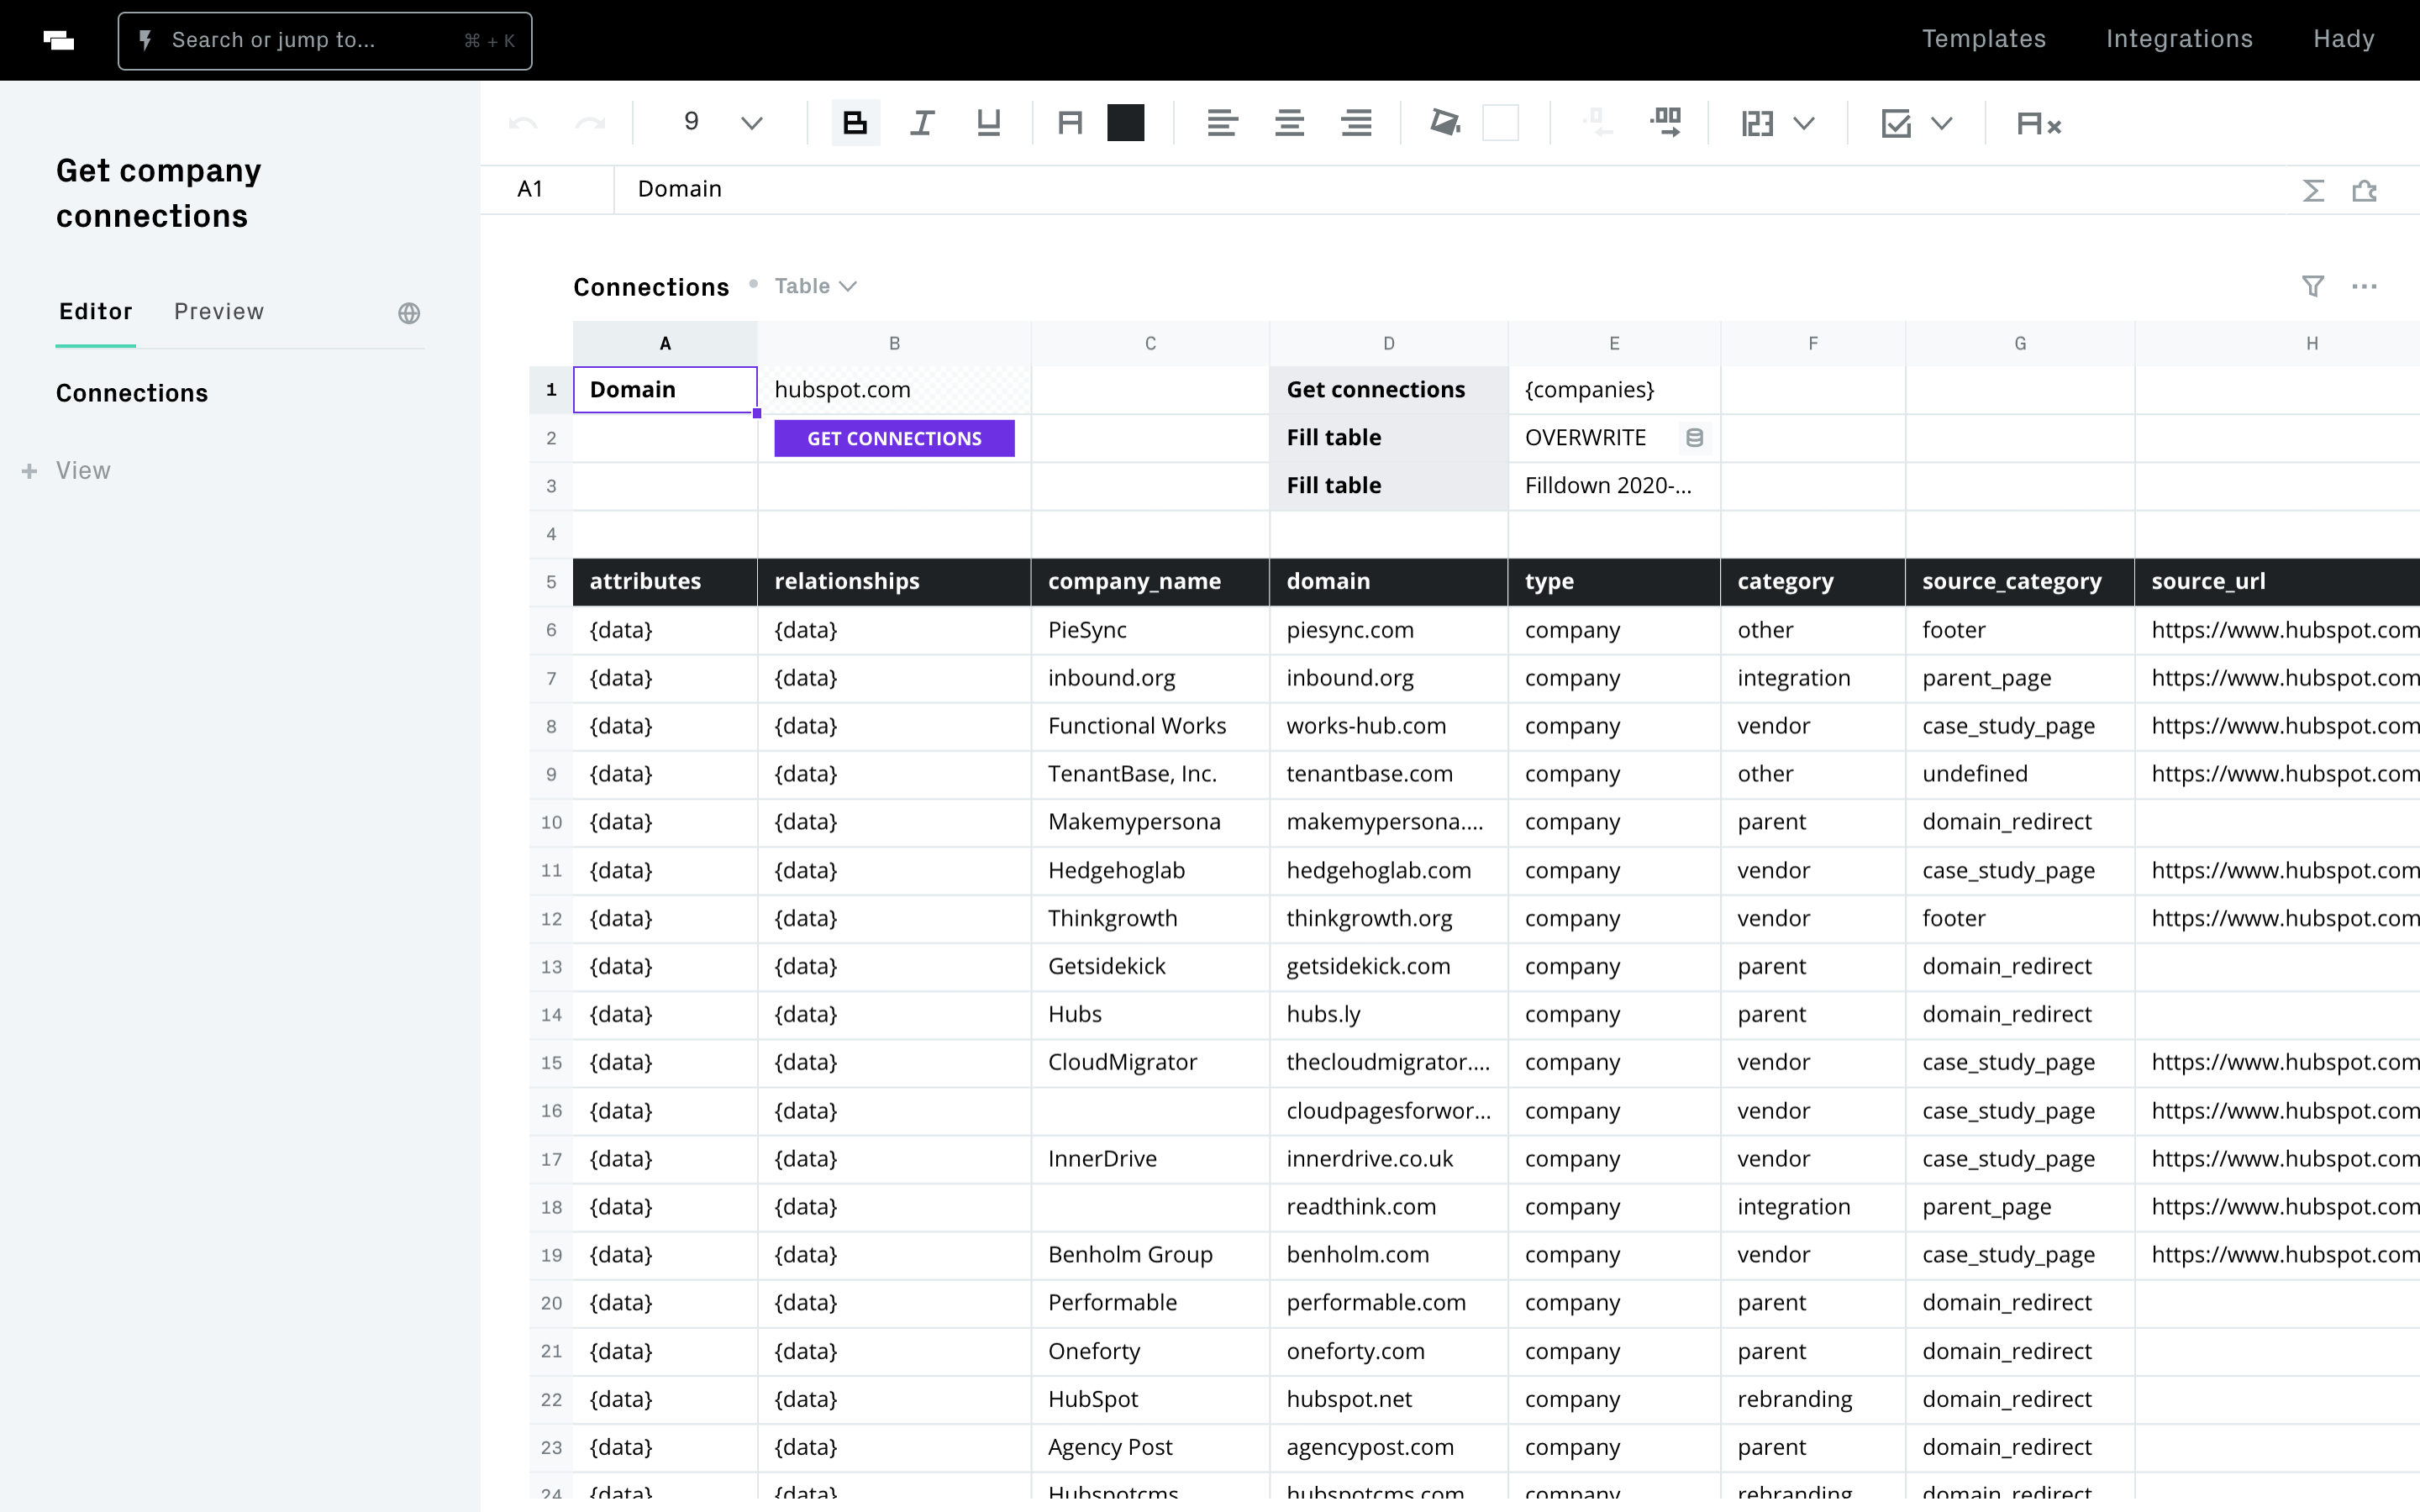The width and height of the screenshot is (2420, 1512).
Task: Click the fill color bucket icon
Action: tap(1445, 123)
